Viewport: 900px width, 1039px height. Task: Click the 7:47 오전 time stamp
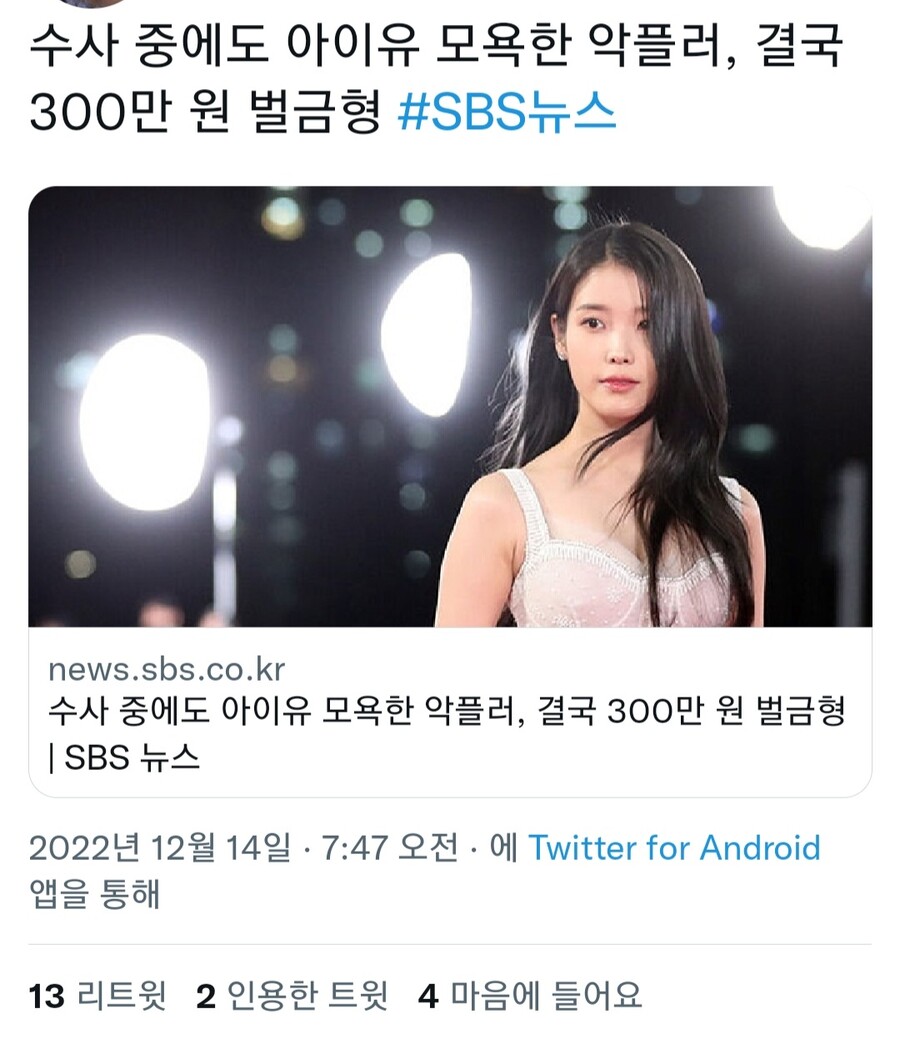(390, 848)
